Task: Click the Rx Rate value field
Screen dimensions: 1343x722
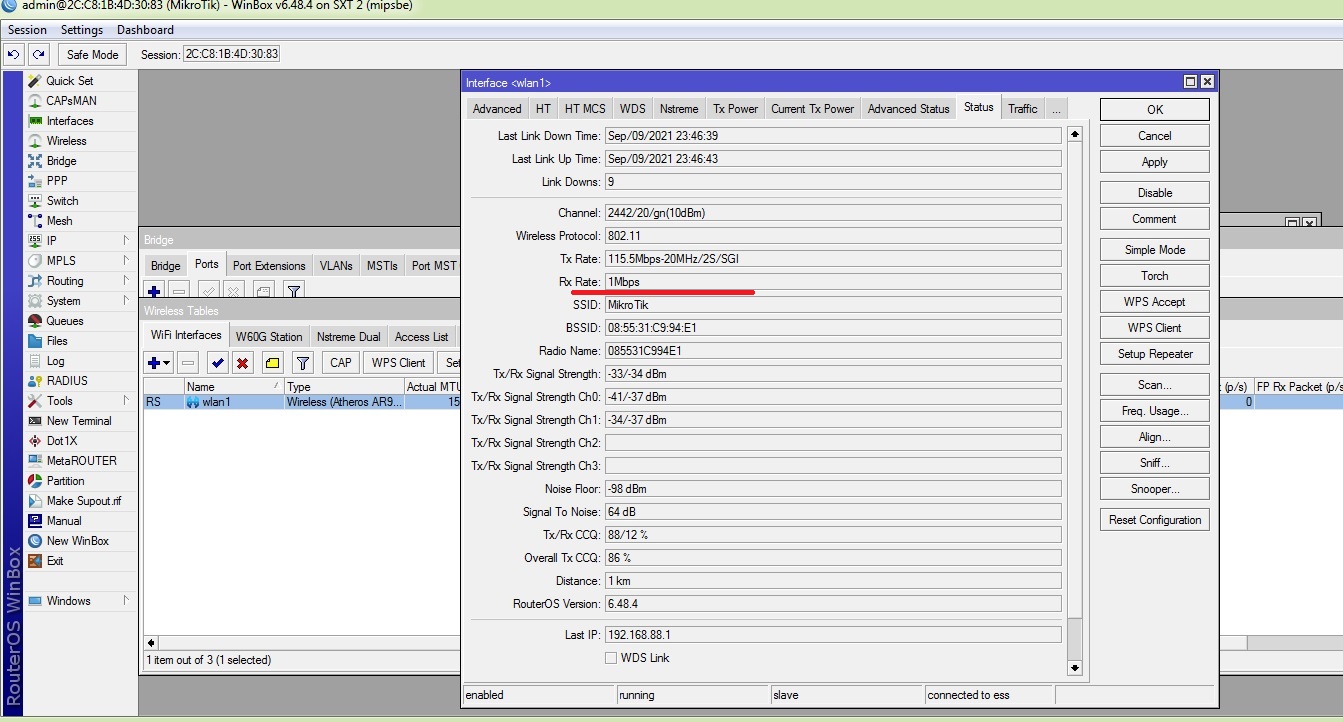Action: pyautogui.click(x=832, y=282)
